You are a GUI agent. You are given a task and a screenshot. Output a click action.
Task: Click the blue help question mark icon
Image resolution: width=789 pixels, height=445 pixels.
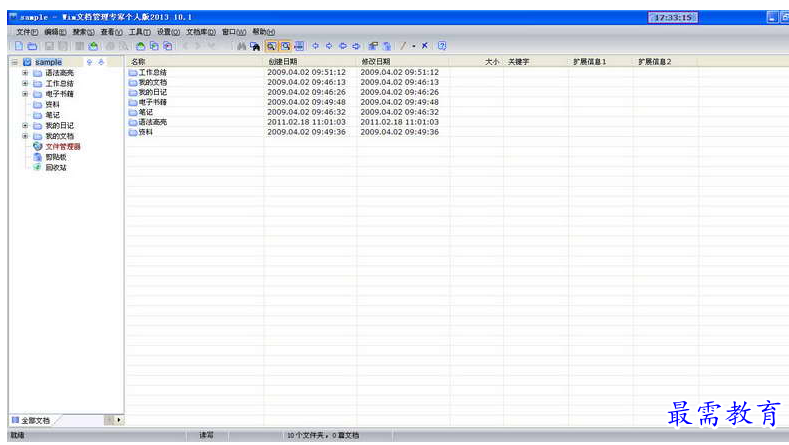(x=442, y=46)
